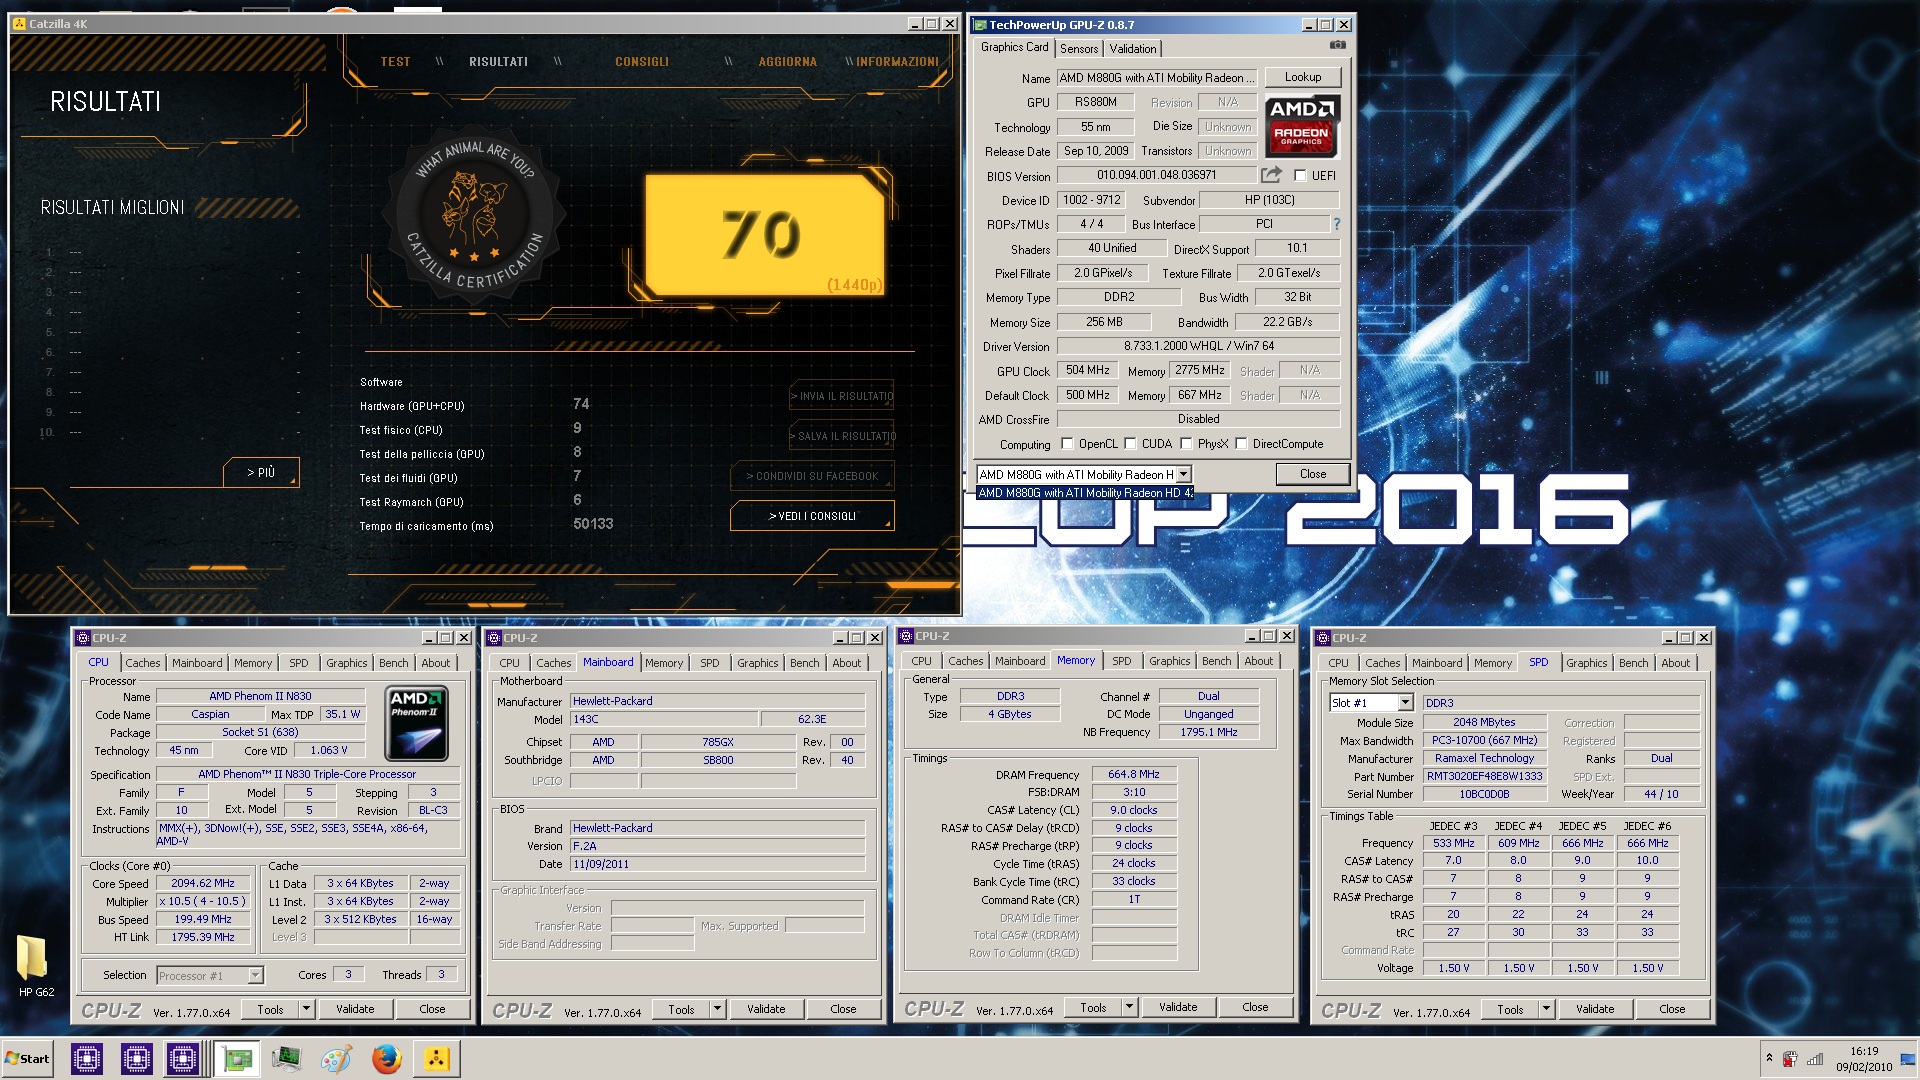Screen dimensions: 1920x1080
Task: Open the TEST tab in Catzilla
Action: click(x=395, y=62)
